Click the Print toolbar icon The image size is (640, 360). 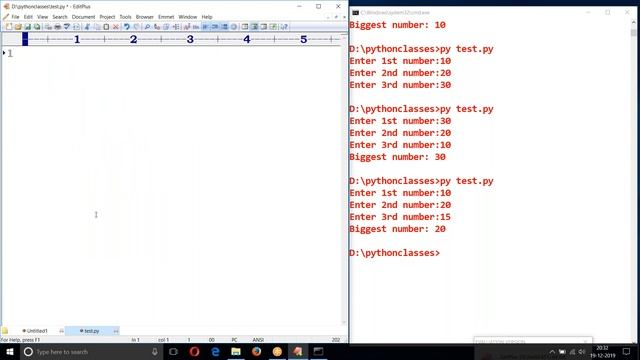pos(58,27)
